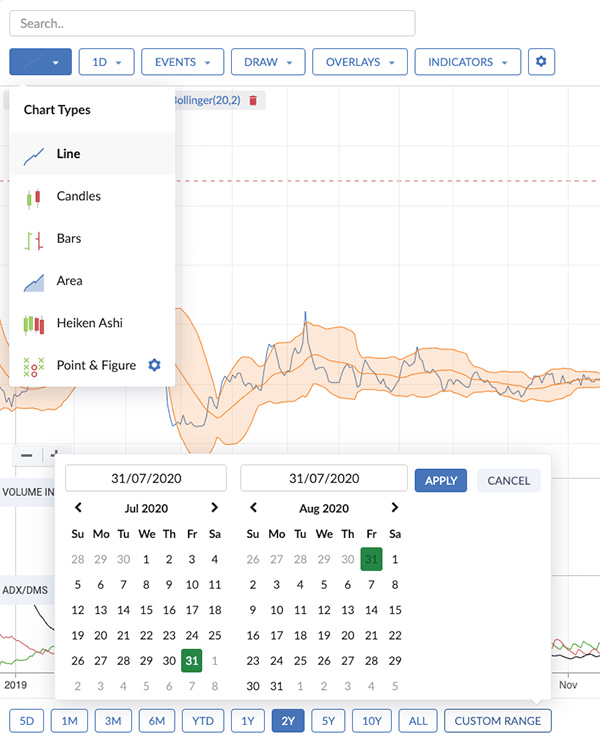Click the ADX/DMS indicator label

[x=25, y=590]
